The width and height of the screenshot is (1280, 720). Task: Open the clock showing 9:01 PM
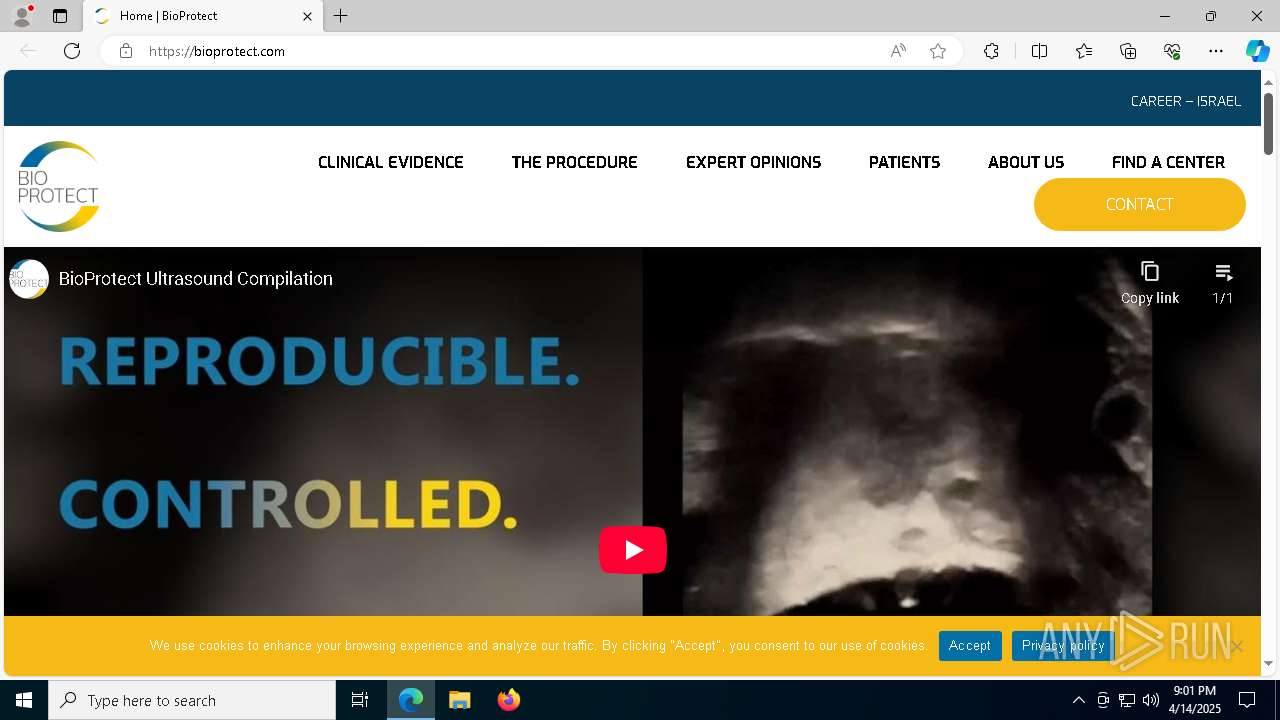coord(1195,700)
